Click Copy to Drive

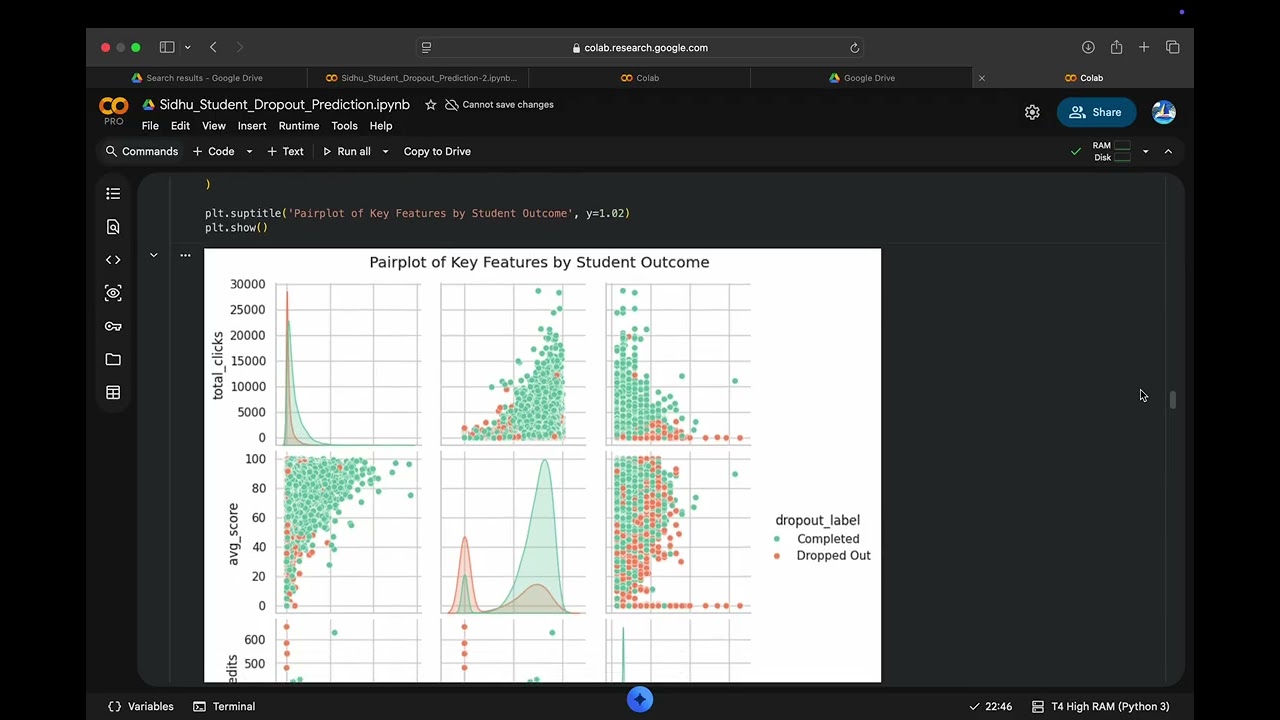(x=437, y=152)
